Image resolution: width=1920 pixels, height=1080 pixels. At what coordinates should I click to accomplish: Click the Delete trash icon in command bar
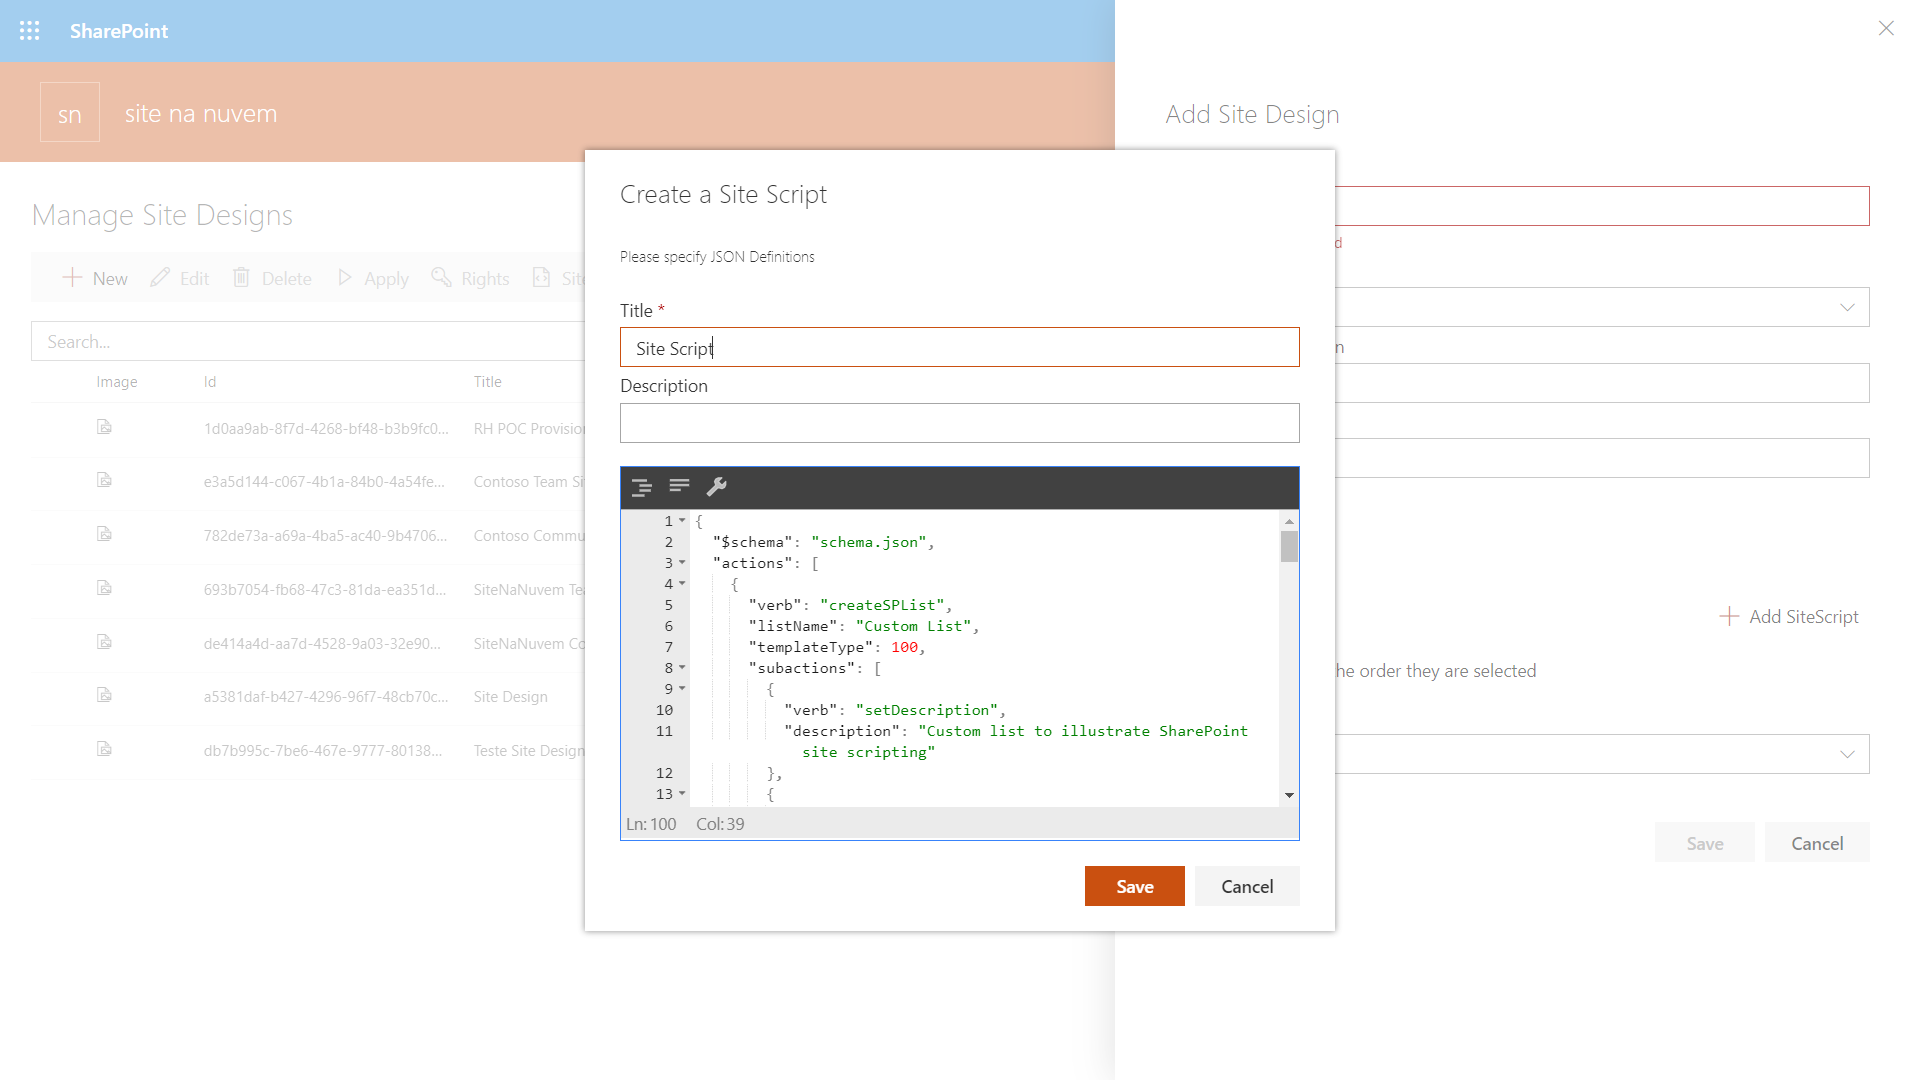pyautogui.click(x=241, y=278)
